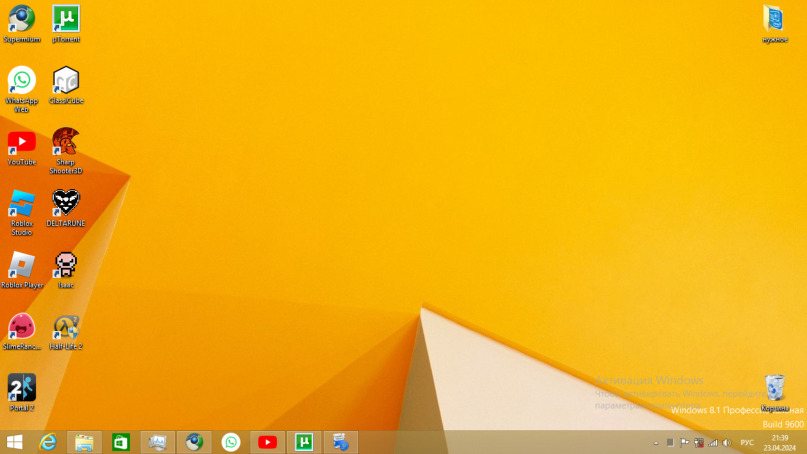Open the Windows Store taskbar icon

(x=121, y=442)
